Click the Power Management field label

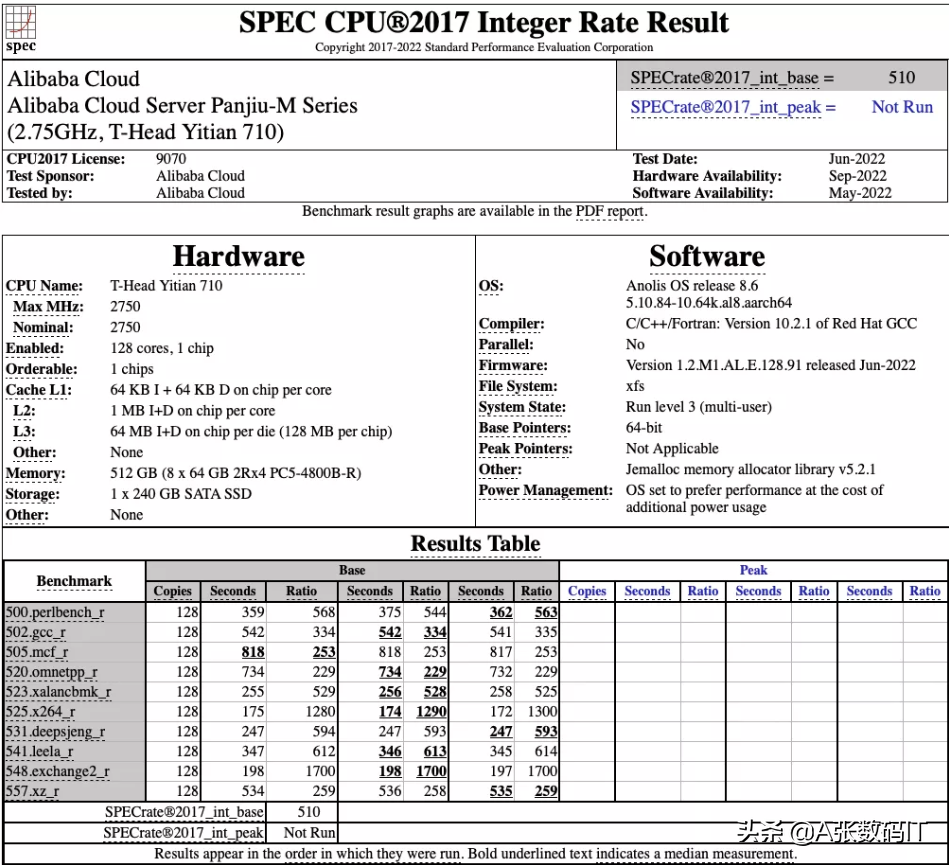(x=546, y=490)
